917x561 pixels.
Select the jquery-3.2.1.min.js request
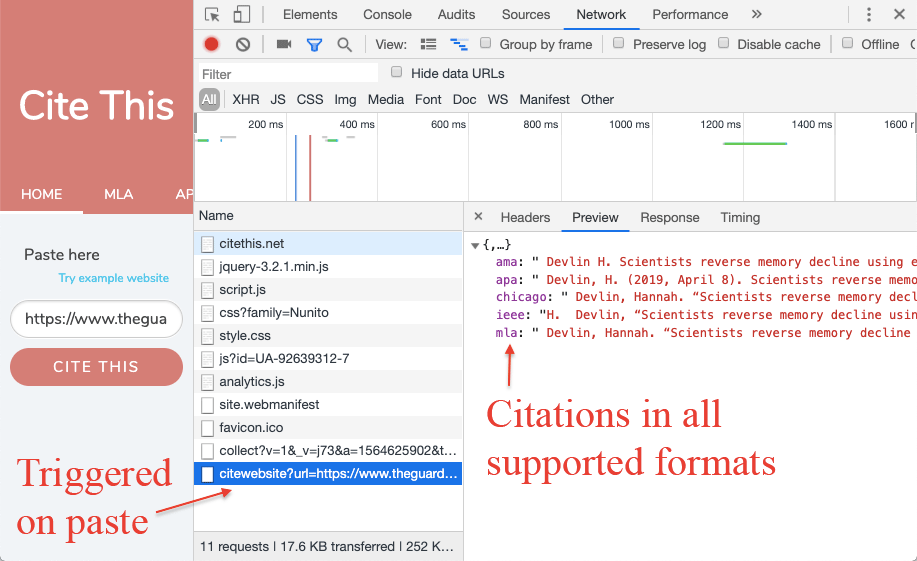click(328, 266)
